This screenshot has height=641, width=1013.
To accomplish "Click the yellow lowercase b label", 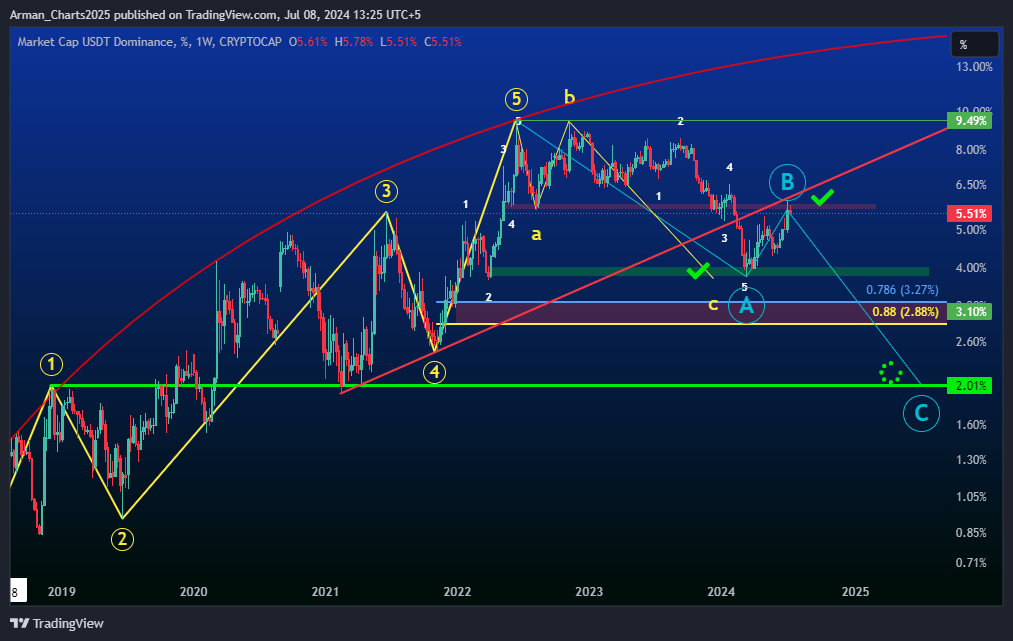I will coord(569,97).
